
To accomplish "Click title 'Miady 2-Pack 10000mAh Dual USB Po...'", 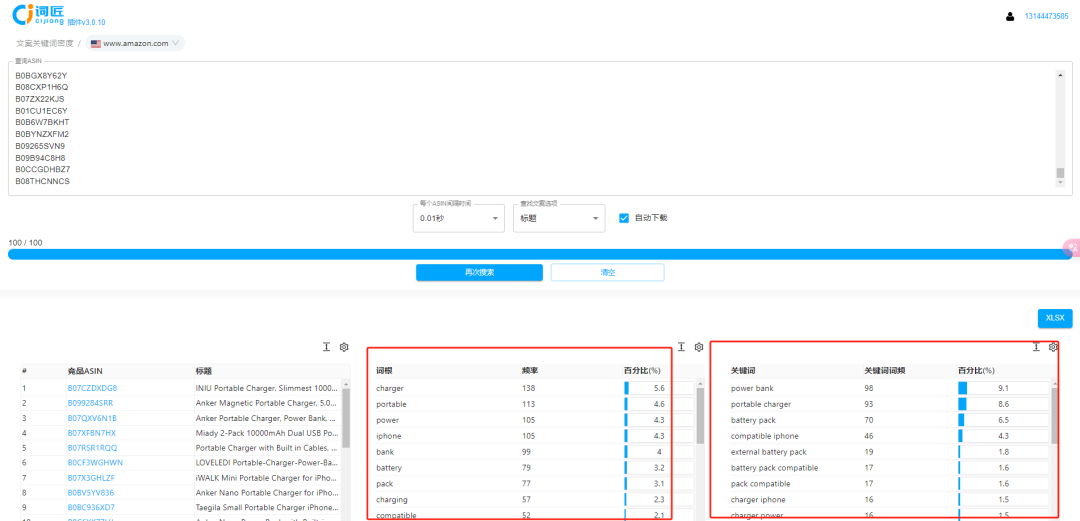I will pyautogui.click(x=267, y=433).
